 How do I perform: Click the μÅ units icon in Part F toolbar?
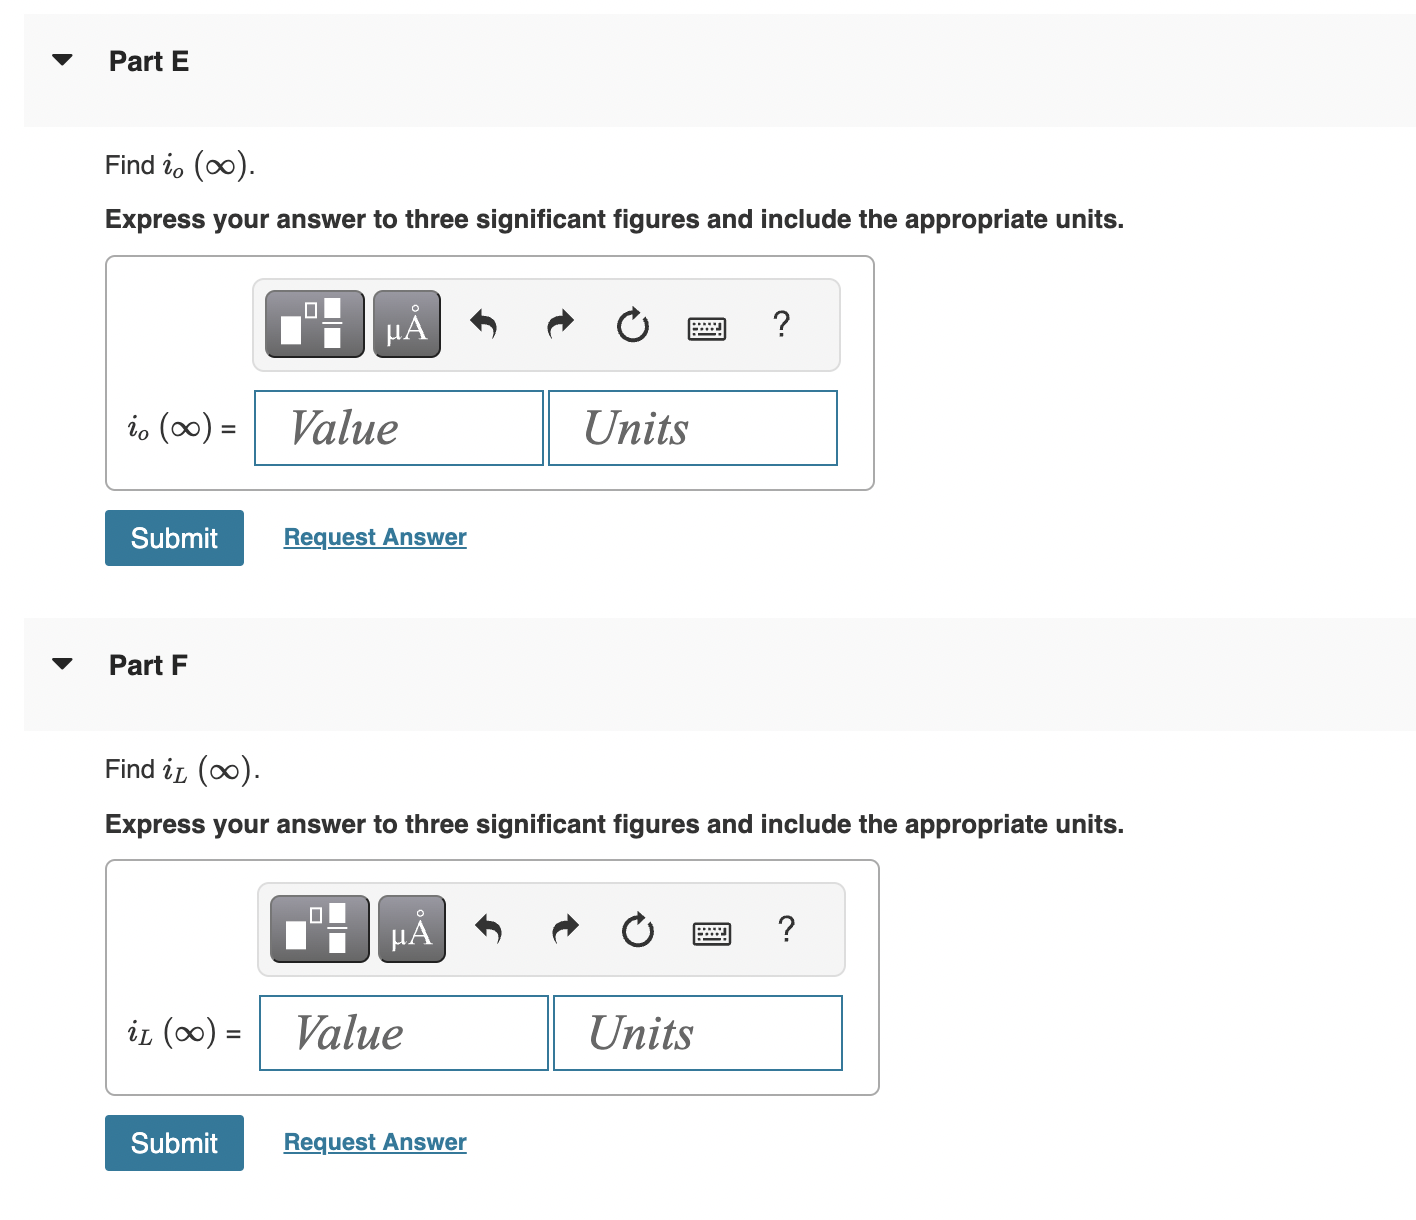(x=411, y=929)
